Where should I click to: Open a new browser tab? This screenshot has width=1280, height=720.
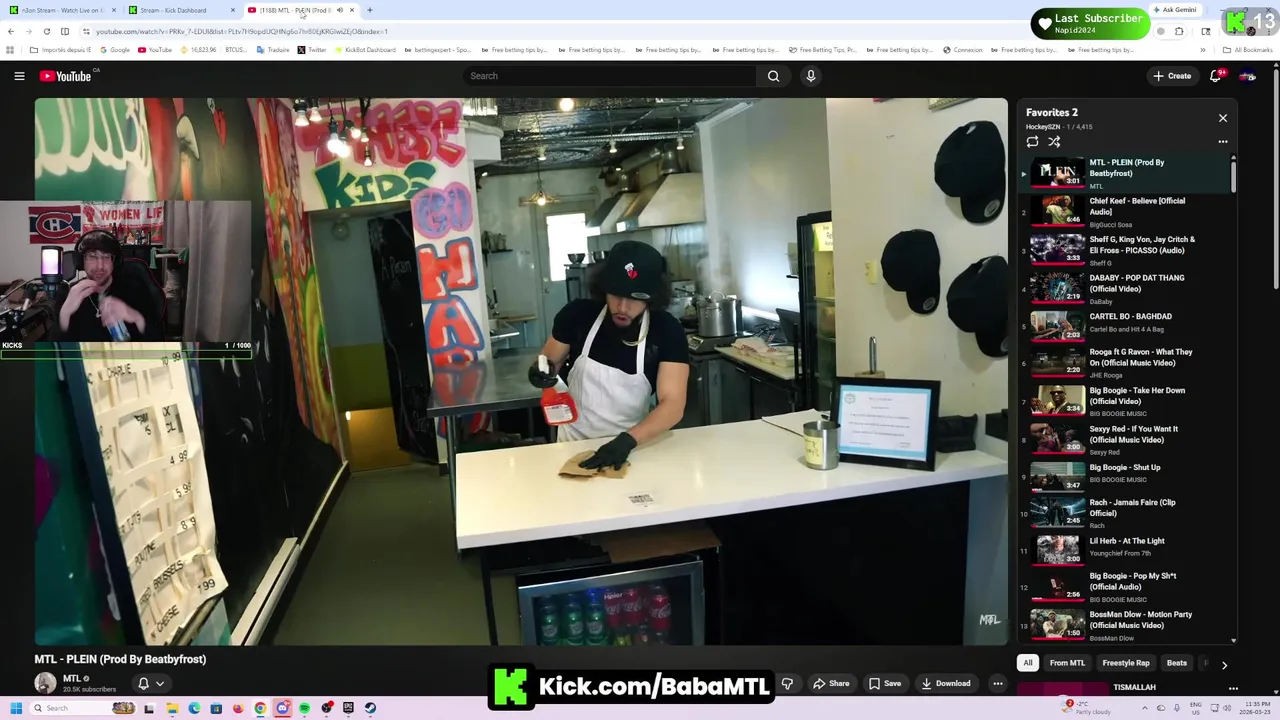coord(370,10)
